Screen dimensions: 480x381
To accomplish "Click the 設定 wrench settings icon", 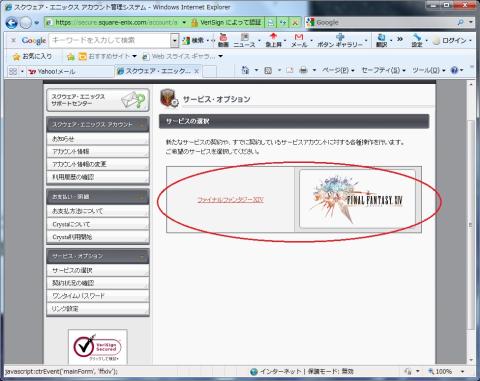I will (x=417, y=40).
